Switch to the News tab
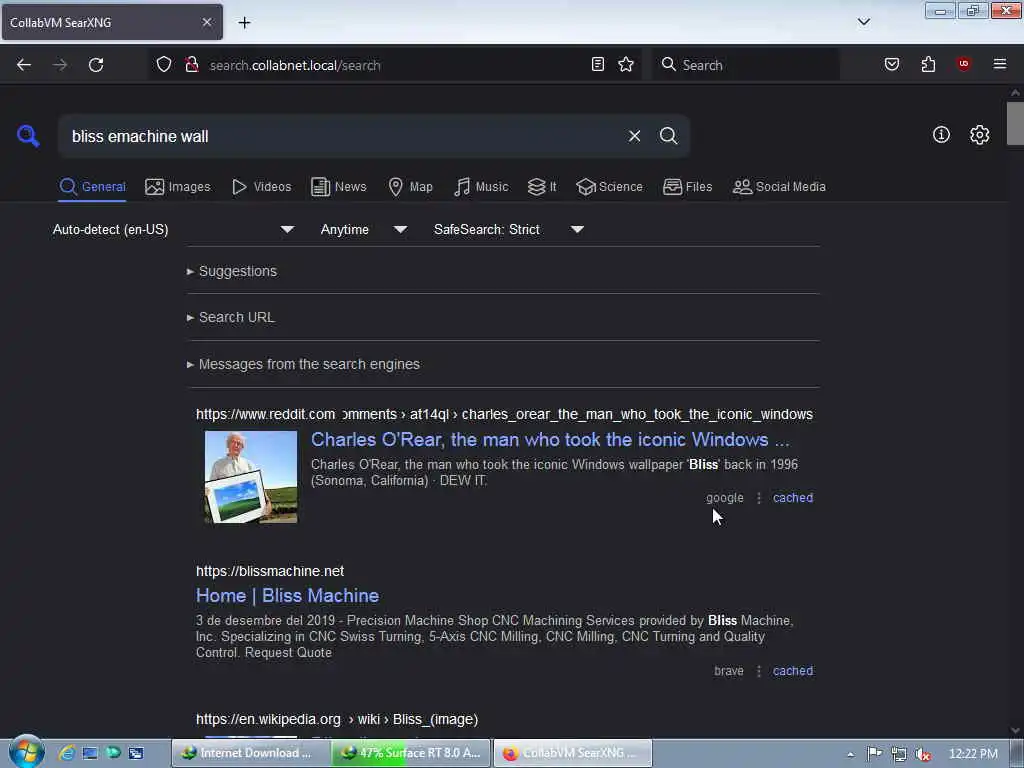 (339, 187)
